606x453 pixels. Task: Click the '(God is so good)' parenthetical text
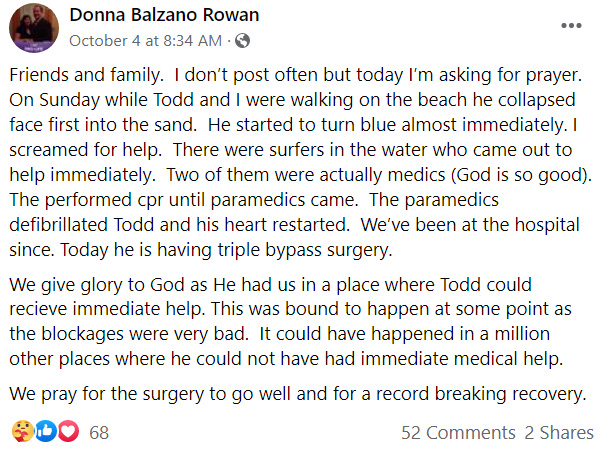click(x=521, y=175)
